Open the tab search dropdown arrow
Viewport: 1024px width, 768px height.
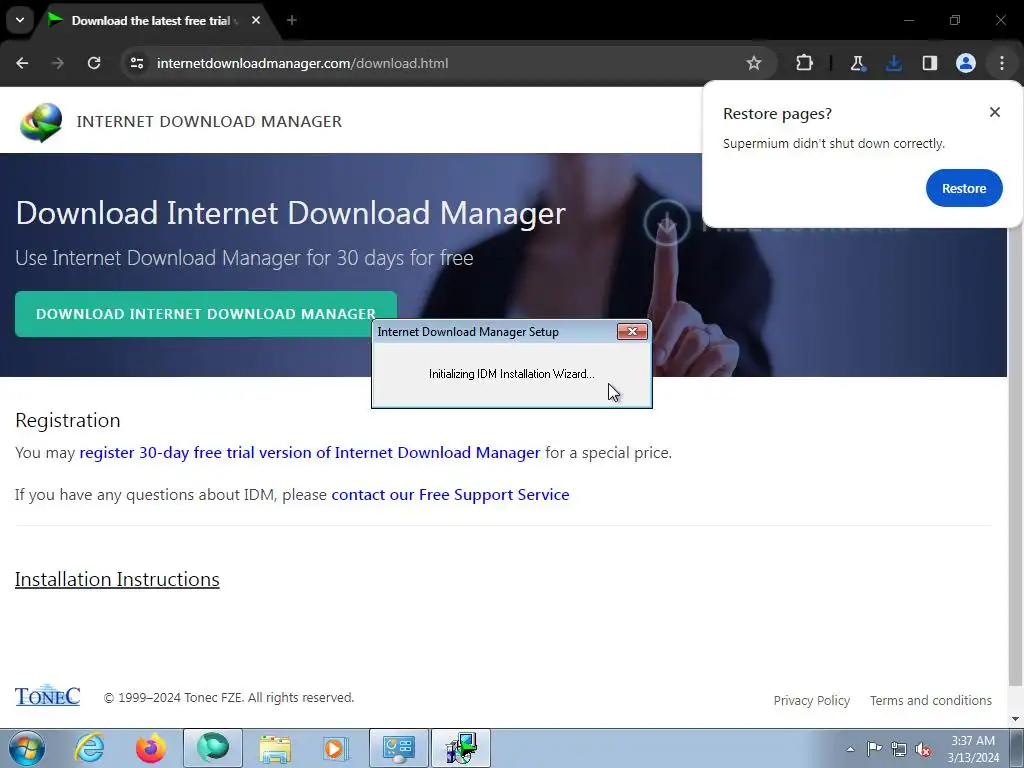[x=20, y=20]
